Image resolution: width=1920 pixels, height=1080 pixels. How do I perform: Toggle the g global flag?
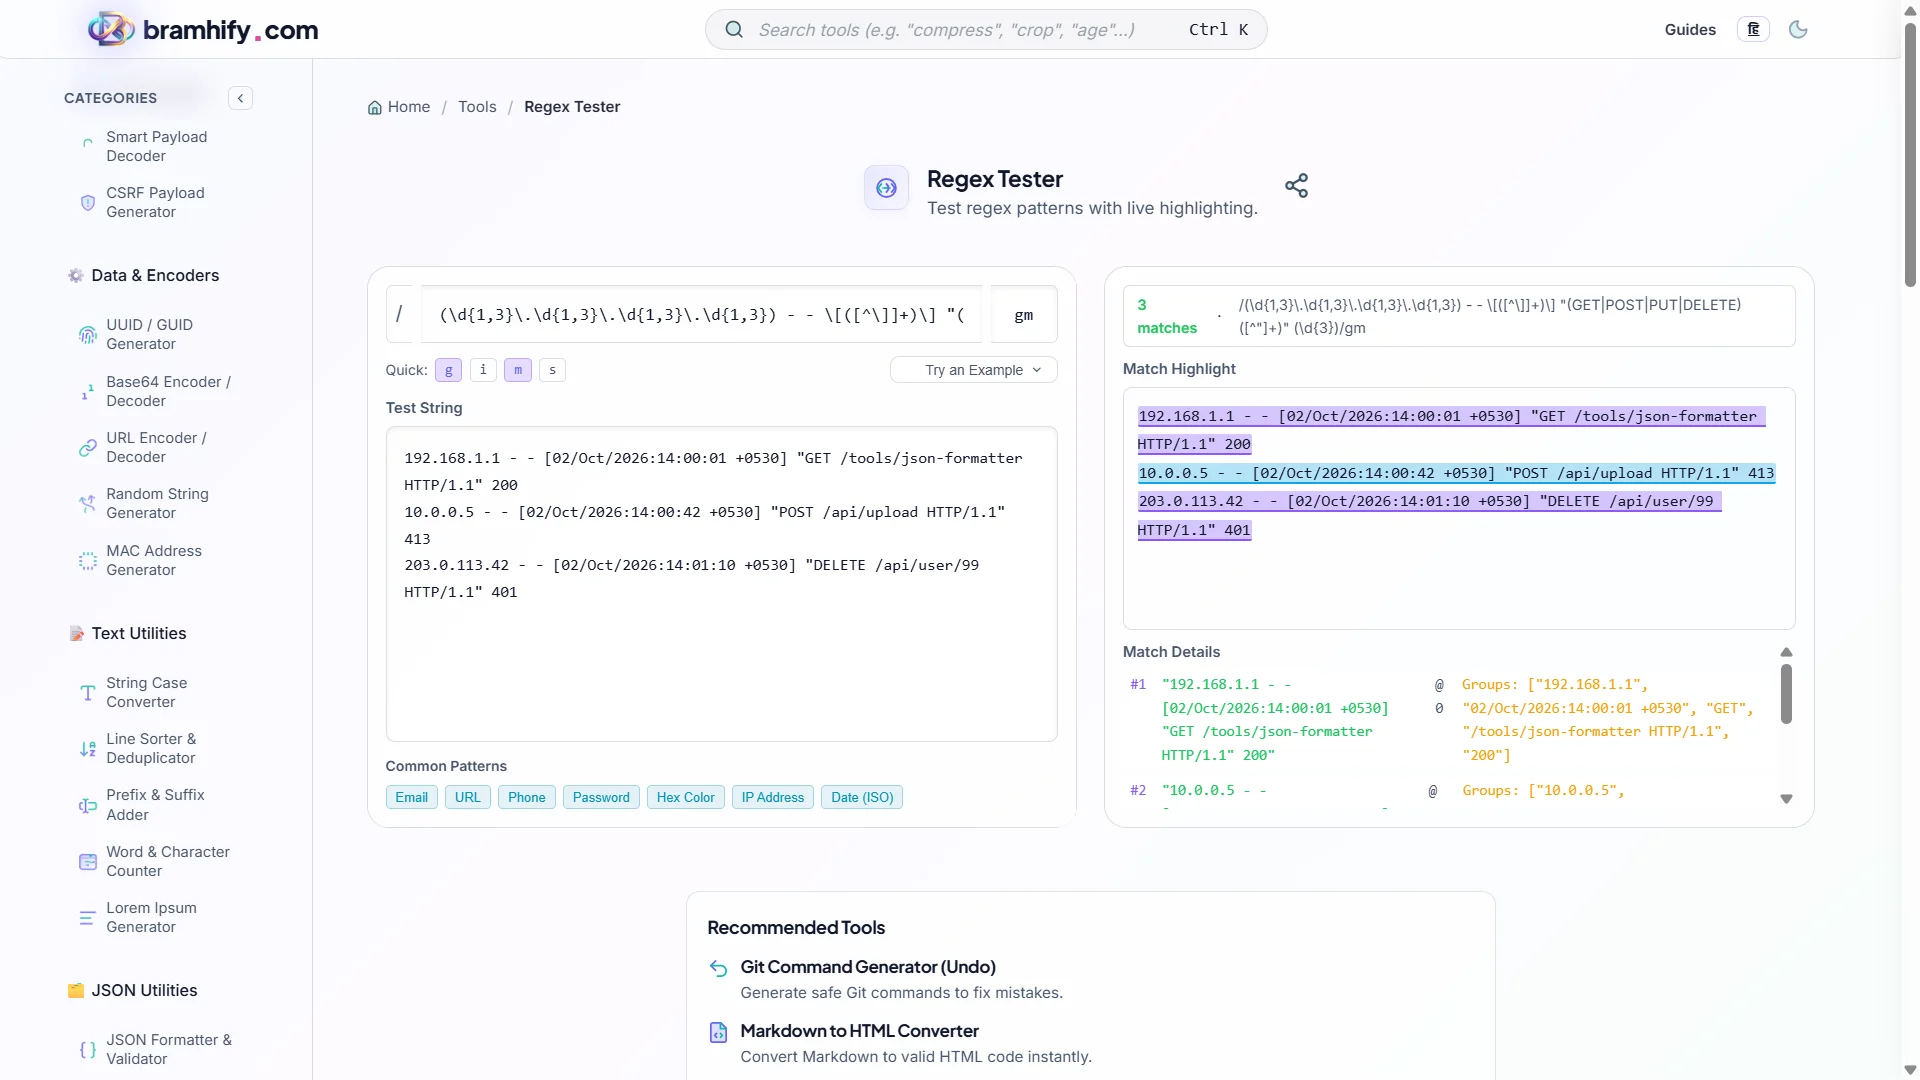click(x=448, y=370)
